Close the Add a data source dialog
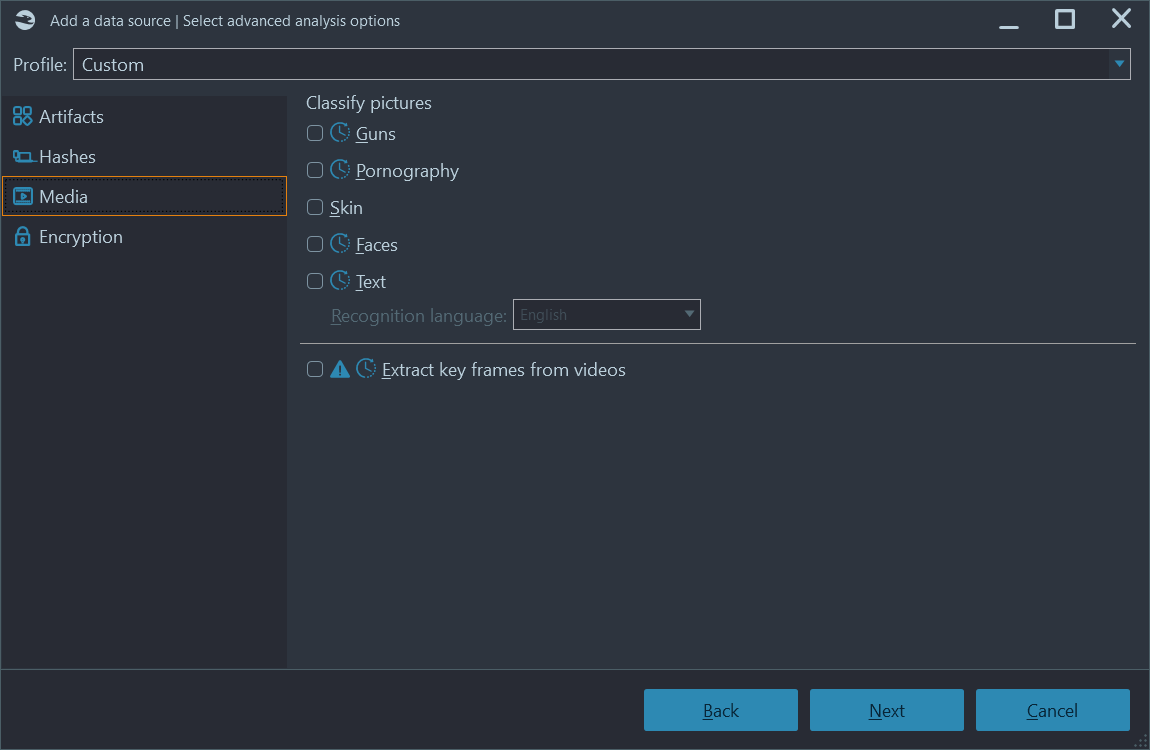 tap(1121, 18)
